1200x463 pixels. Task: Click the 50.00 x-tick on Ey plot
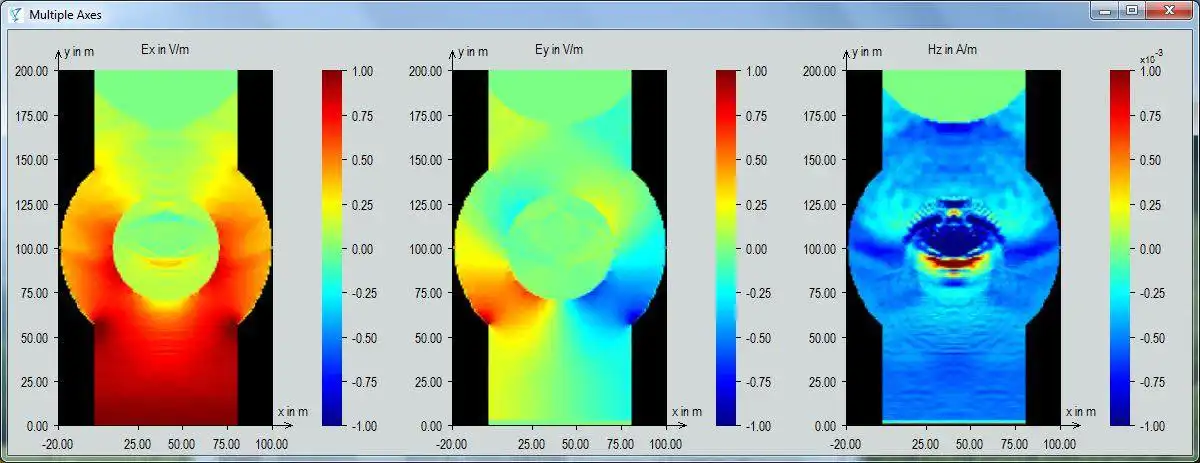[x=575, y=444]
